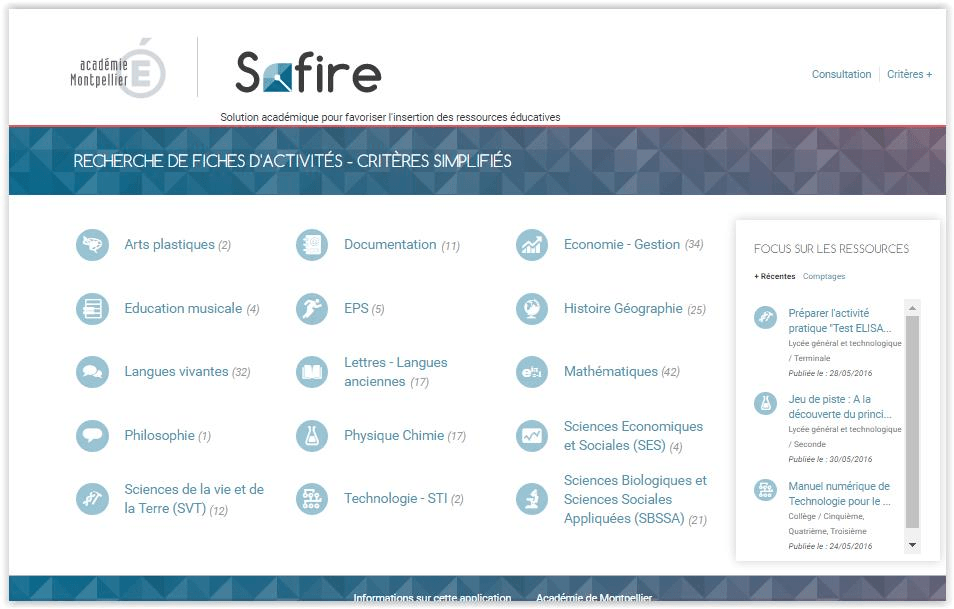Open the Critères + menu item
Screen dimensions: 954x609
[x=909, y=74]
